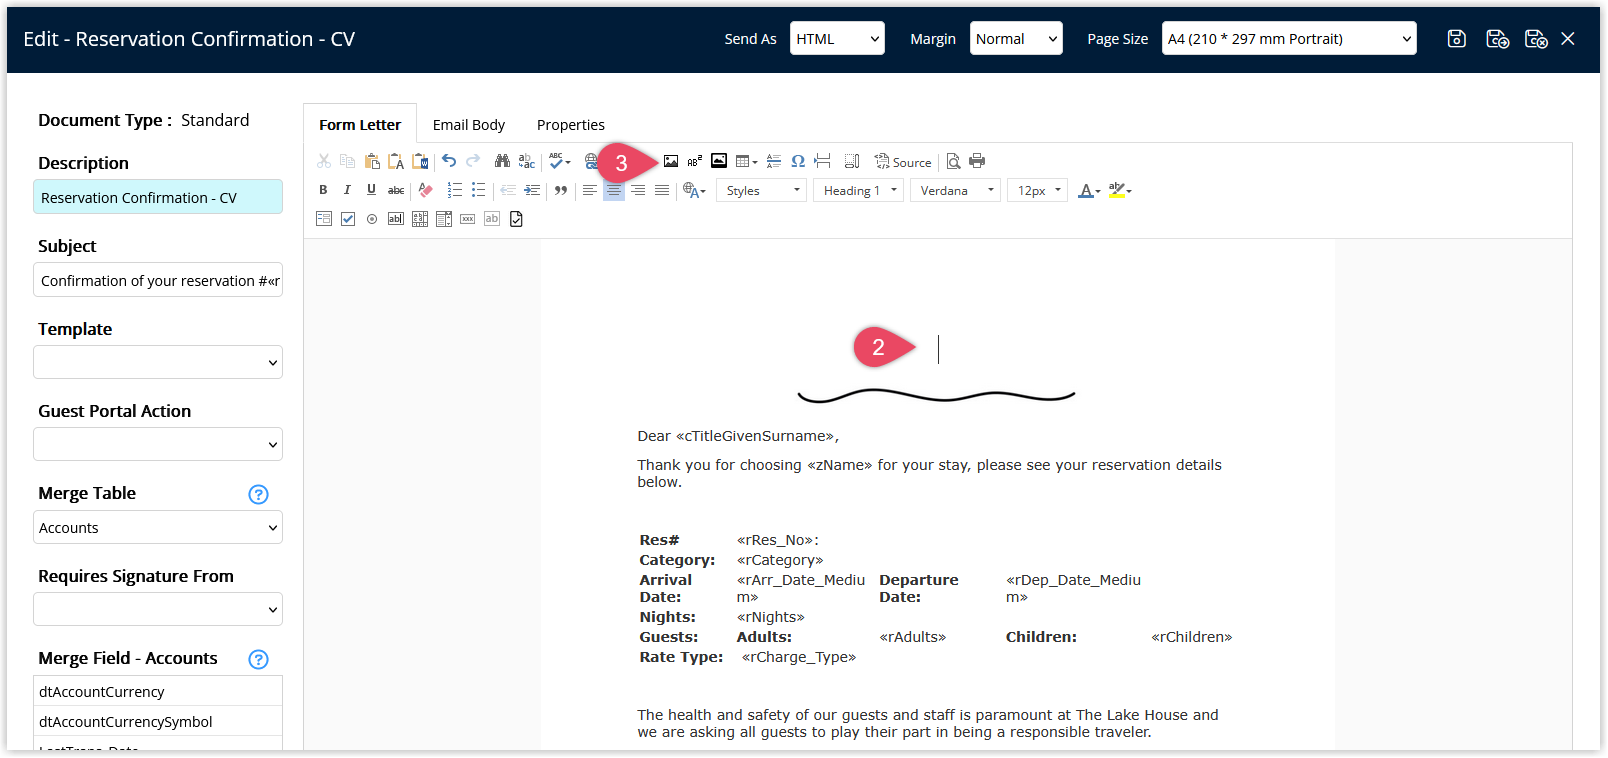Insert a textarea form element
1608x758 pixels.
(x=420, y=219)
